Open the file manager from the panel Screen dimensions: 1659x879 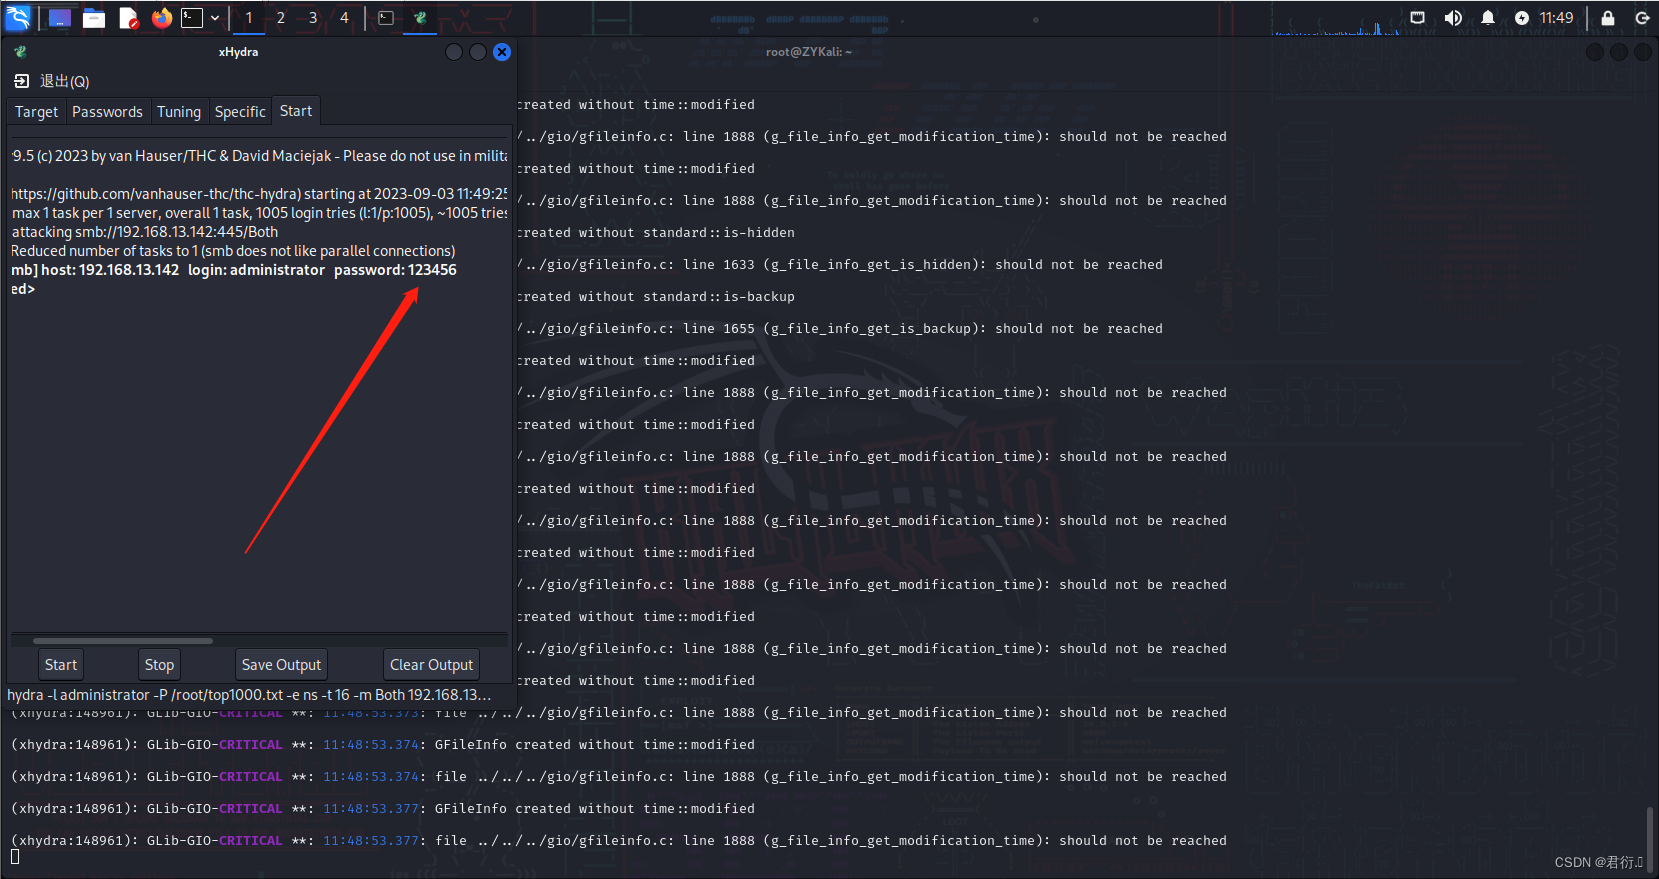[94, 18]
